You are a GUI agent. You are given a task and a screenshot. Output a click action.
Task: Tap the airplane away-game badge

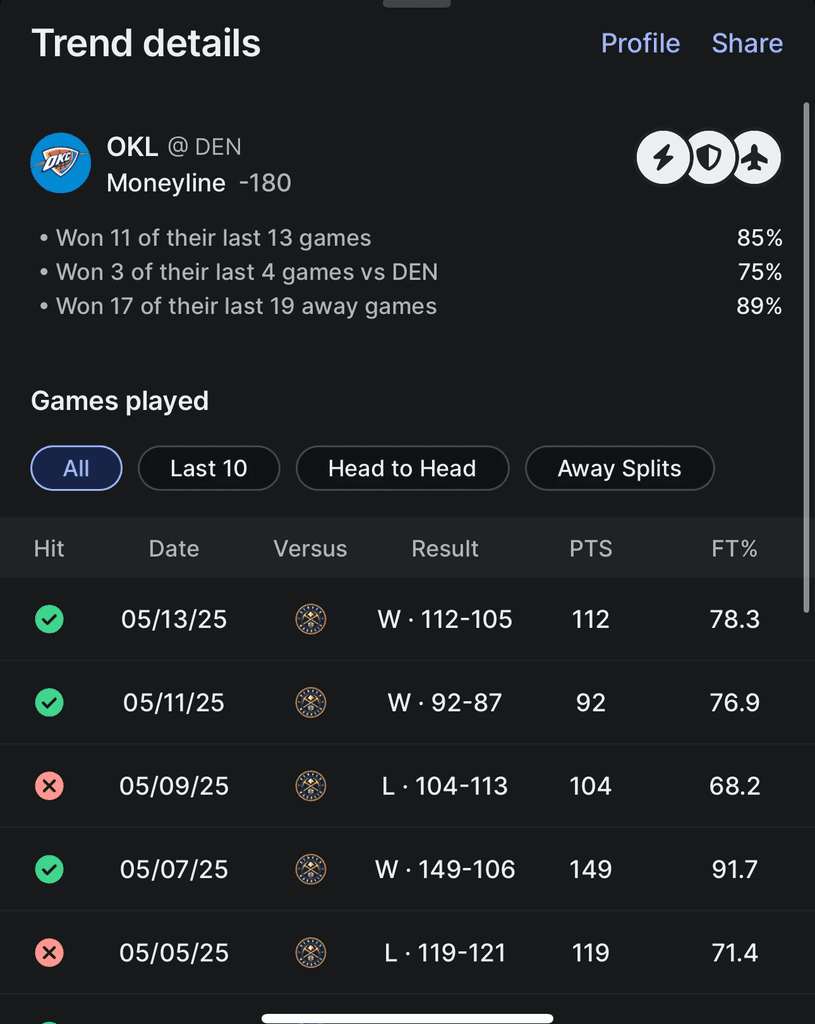click(x=756, y=157)
